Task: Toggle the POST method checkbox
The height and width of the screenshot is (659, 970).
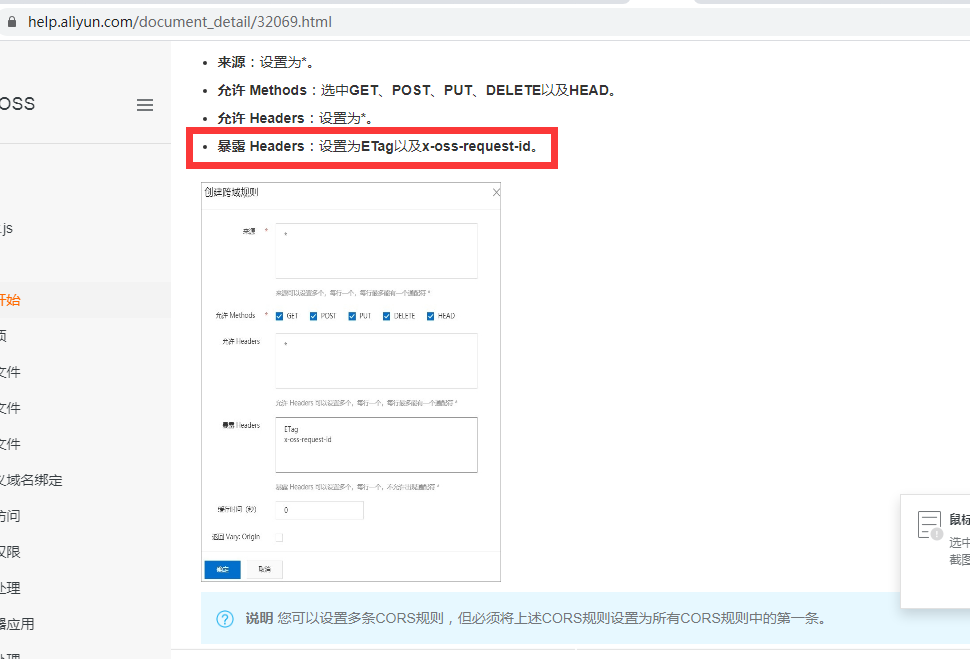Action: click(313, 315)
